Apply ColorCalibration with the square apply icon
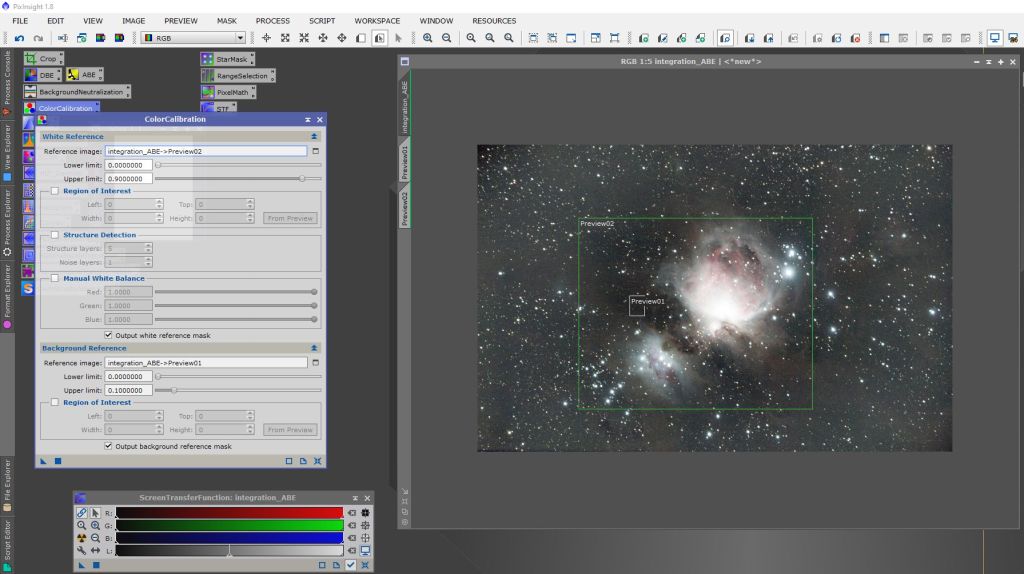Image resolution: width=1024 pixels, height=574 pixels. 58,461
